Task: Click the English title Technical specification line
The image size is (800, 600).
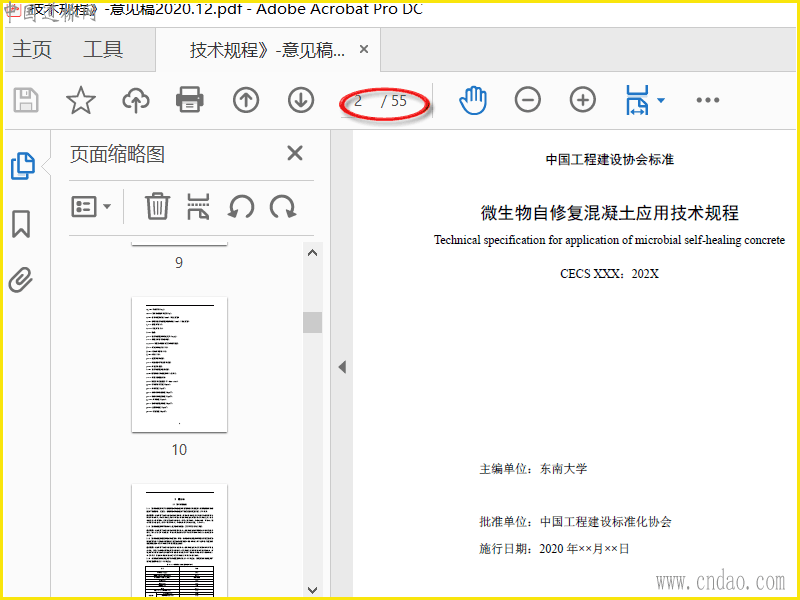Action: [609, 240]
